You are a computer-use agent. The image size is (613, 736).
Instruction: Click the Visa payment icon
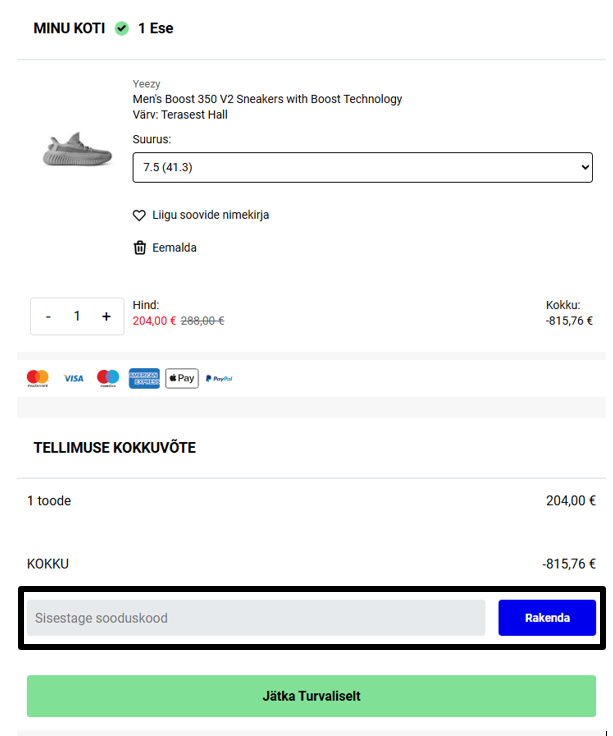click(74, 378)
